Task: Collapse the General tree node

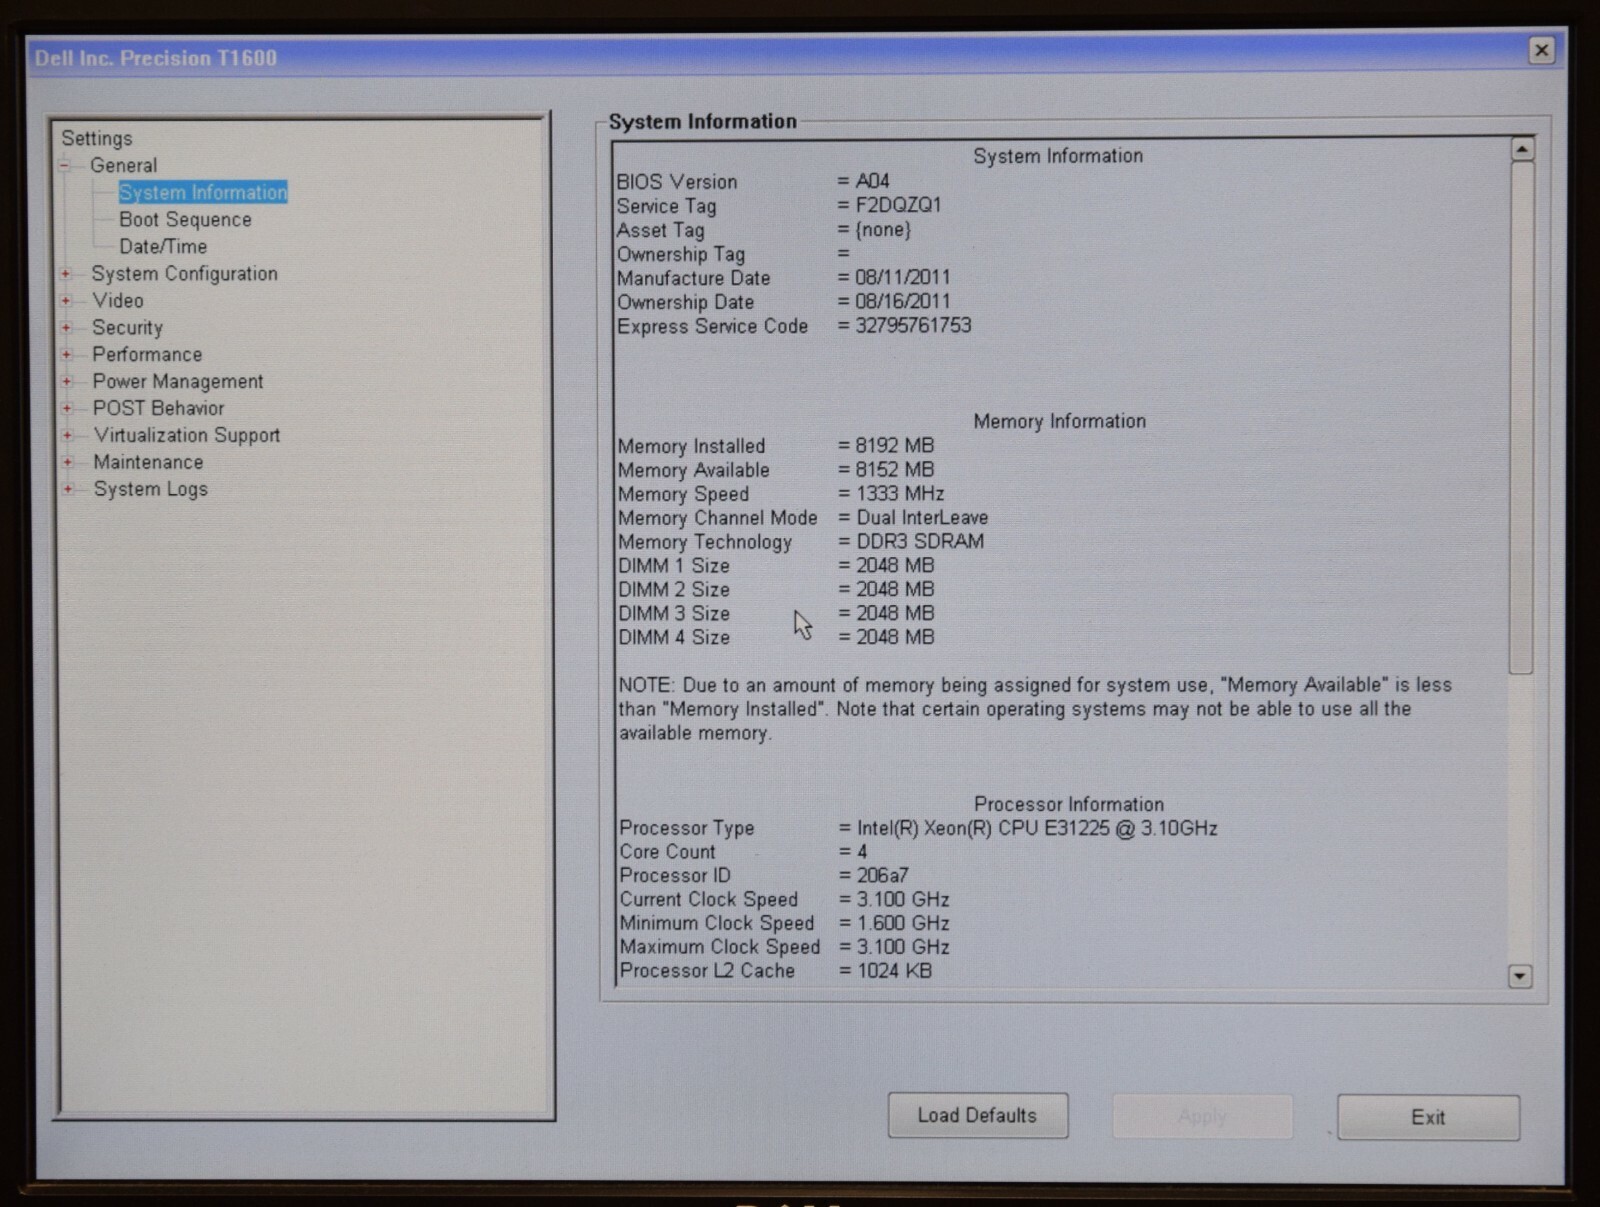Action: [65, 166]
